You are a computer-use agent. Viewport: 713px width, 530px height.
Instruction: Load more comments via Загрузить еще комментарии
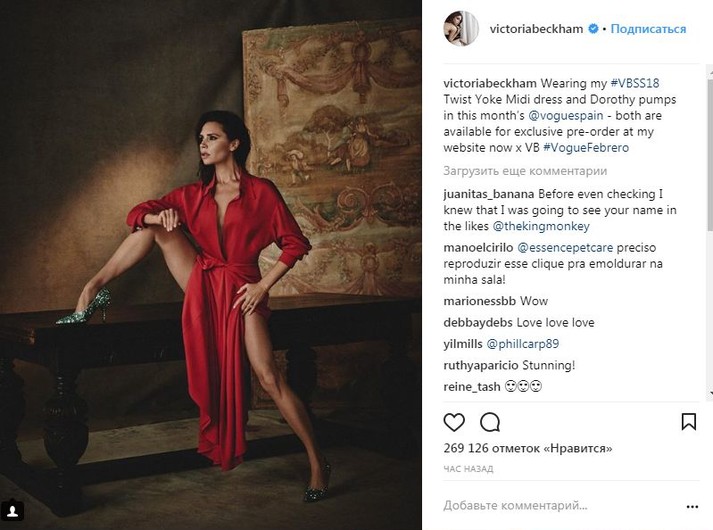pos(525,171)
